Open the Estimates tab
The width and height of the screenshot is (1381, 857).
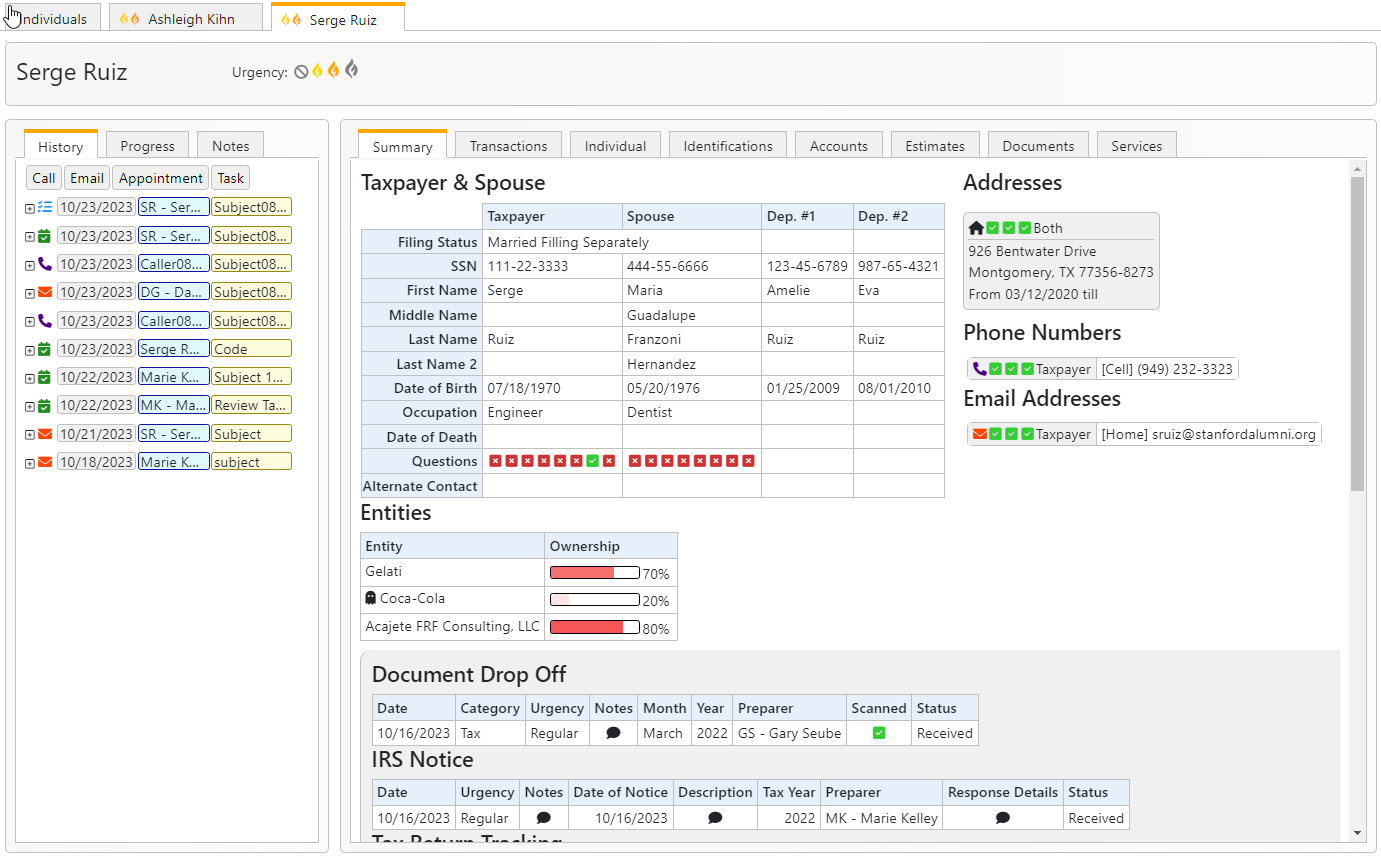coord(935,145)
